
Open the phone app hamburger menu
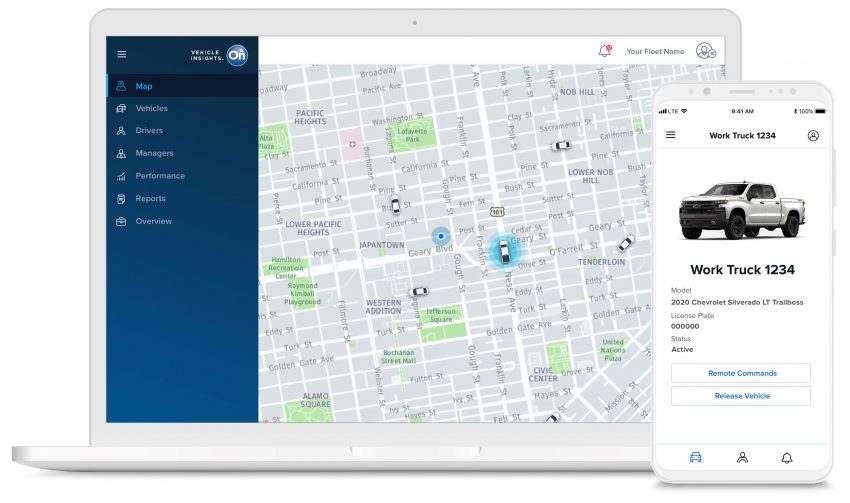[x=671, y=134]
